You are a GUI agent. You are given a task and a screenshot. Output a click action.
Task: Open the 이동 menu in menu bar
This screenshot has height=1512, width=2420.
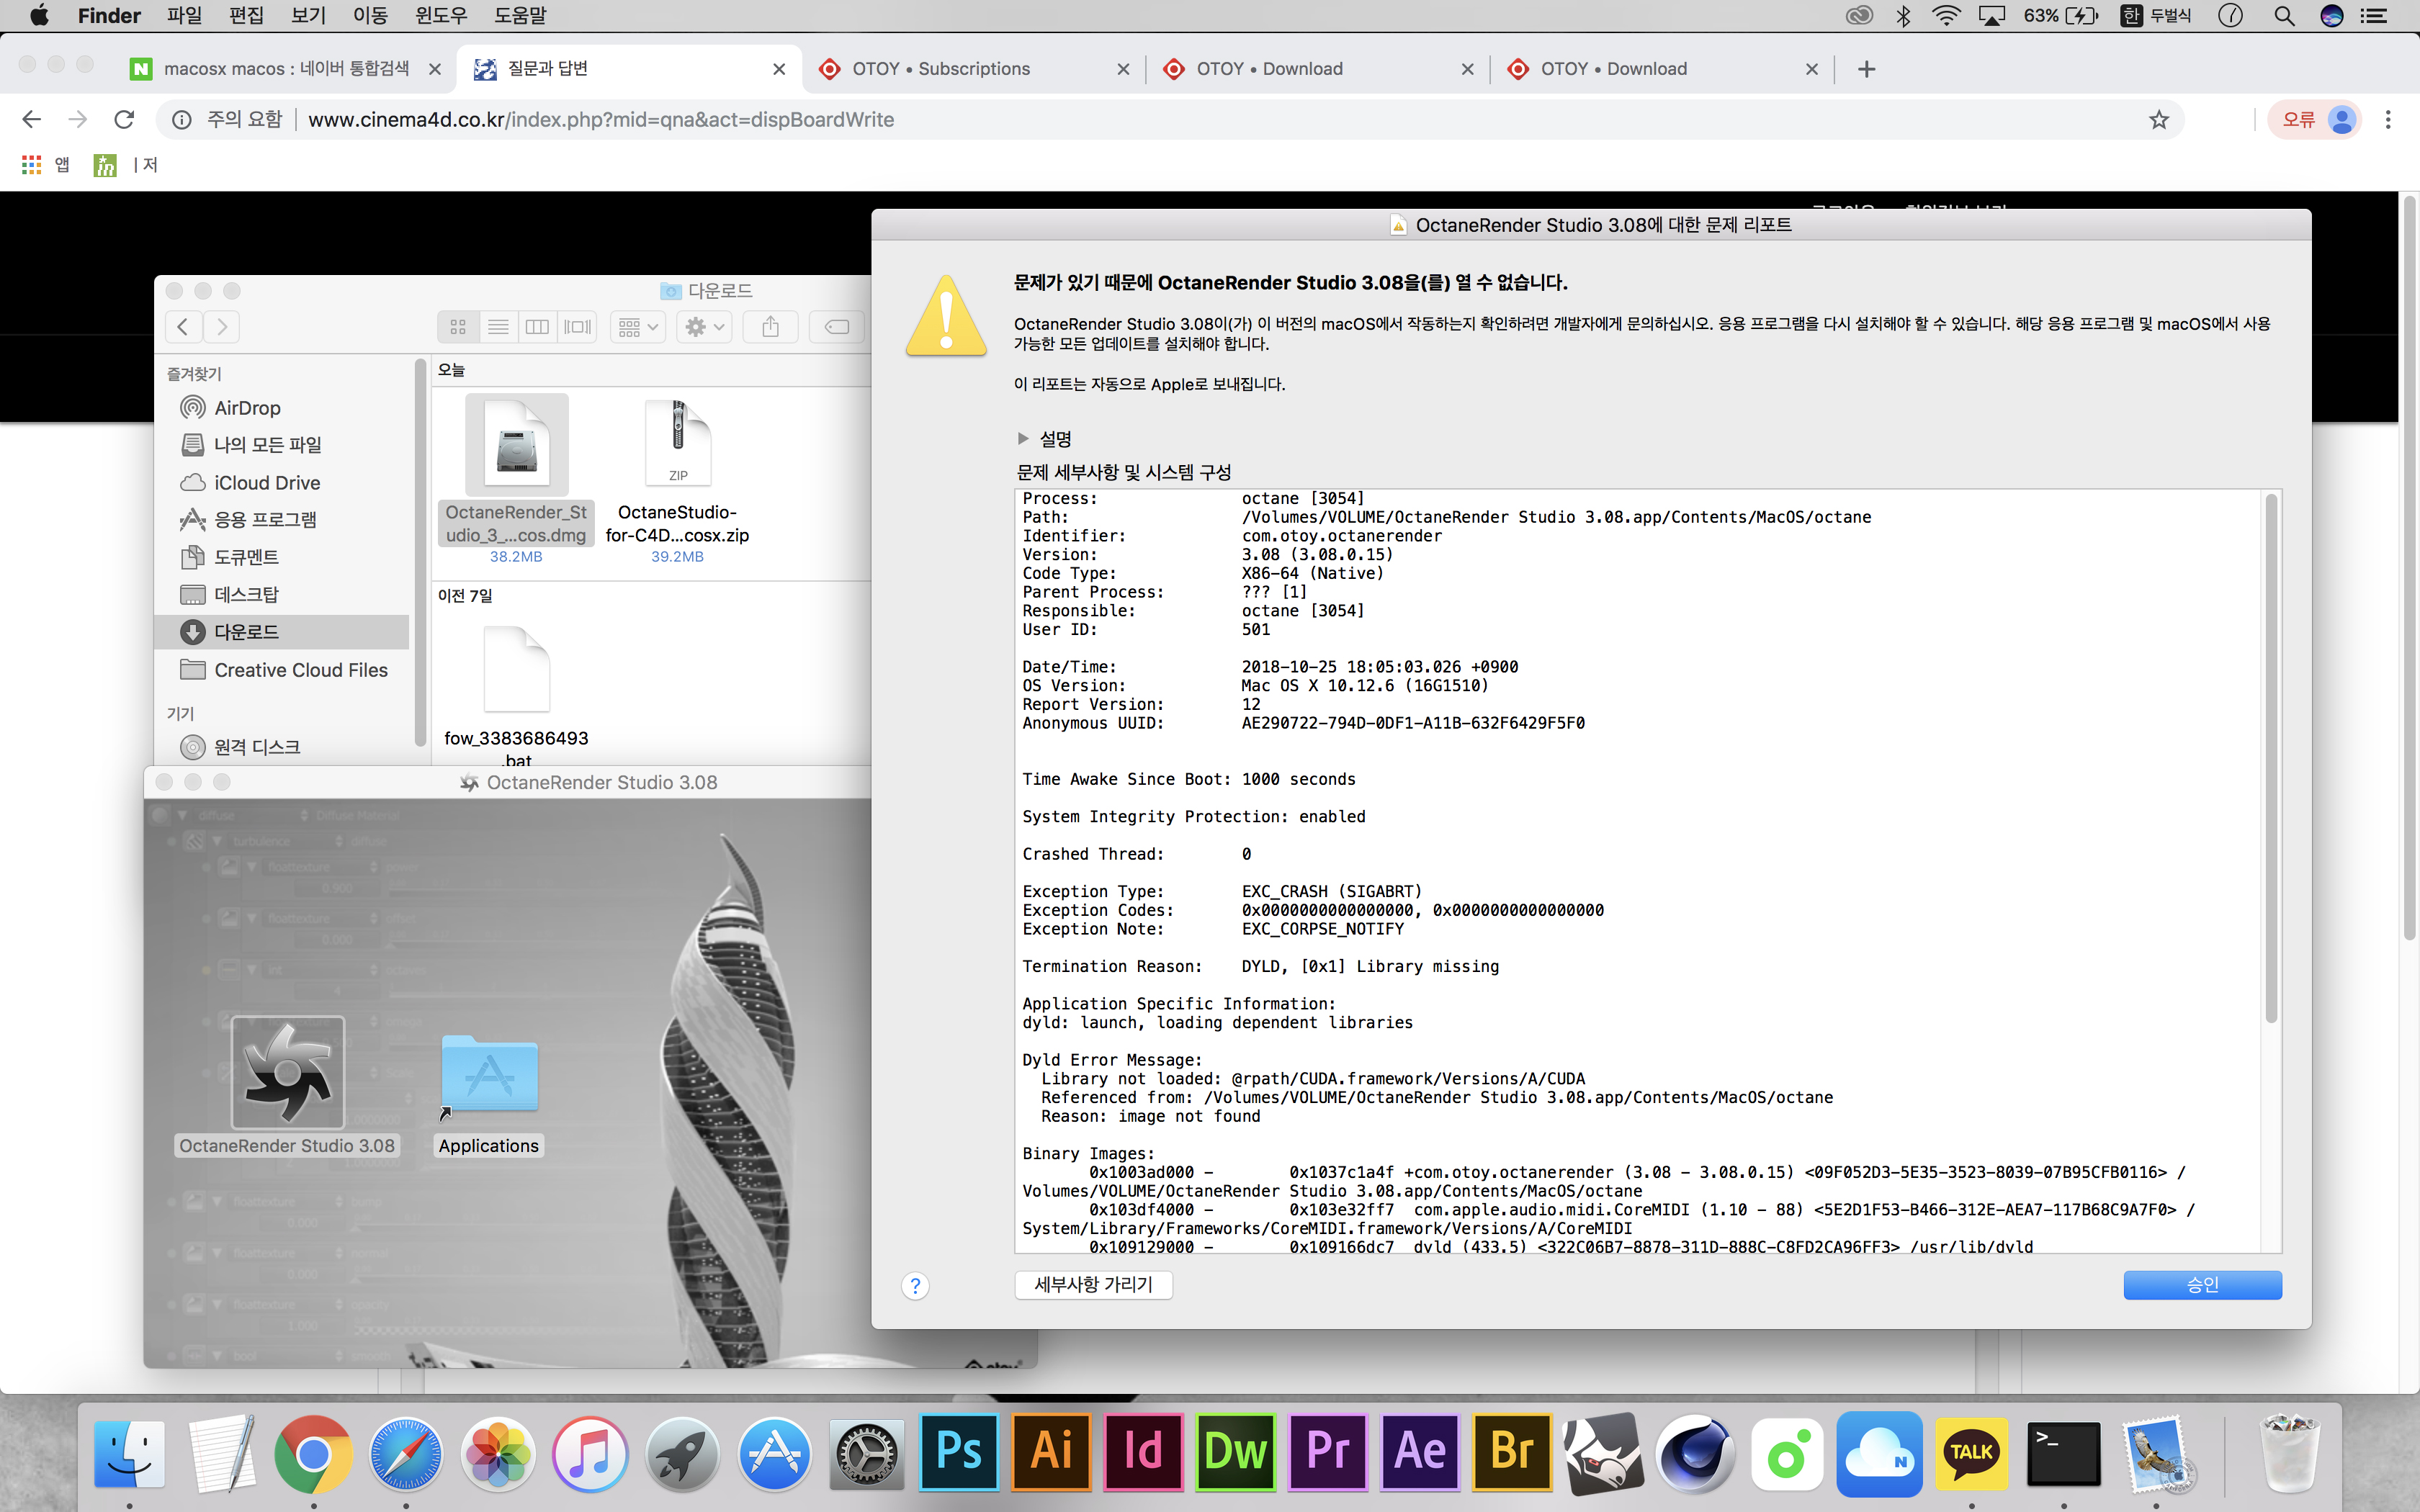[x=370, y=15]
